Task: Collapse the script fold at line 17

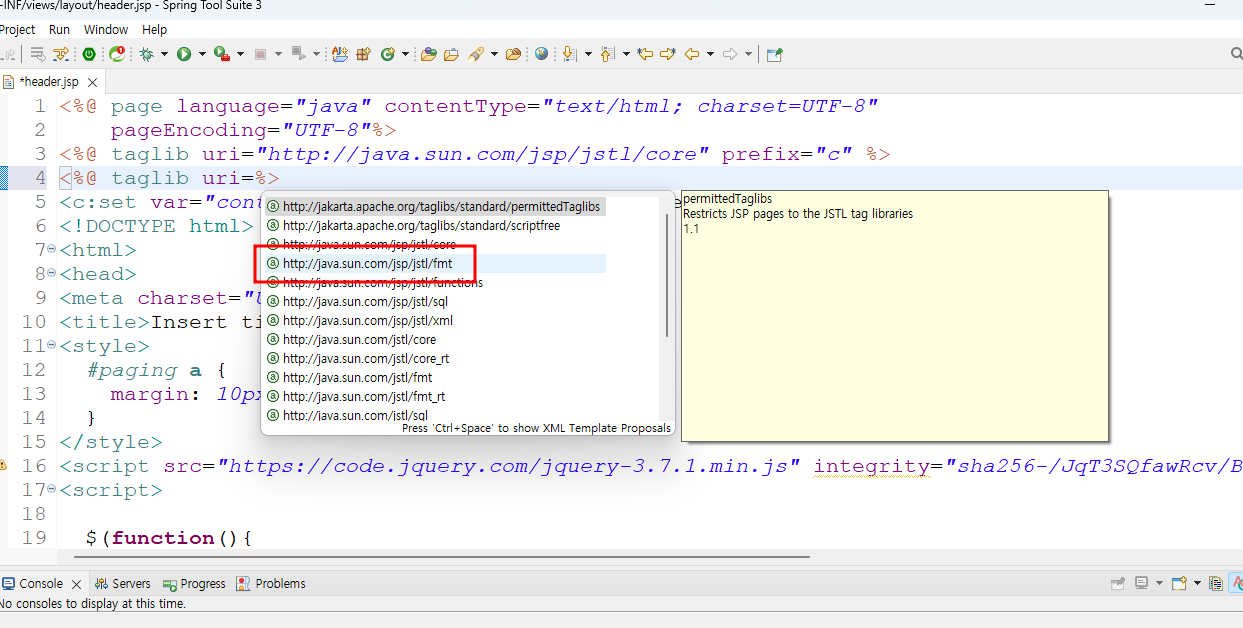Action: coord(51,489)
